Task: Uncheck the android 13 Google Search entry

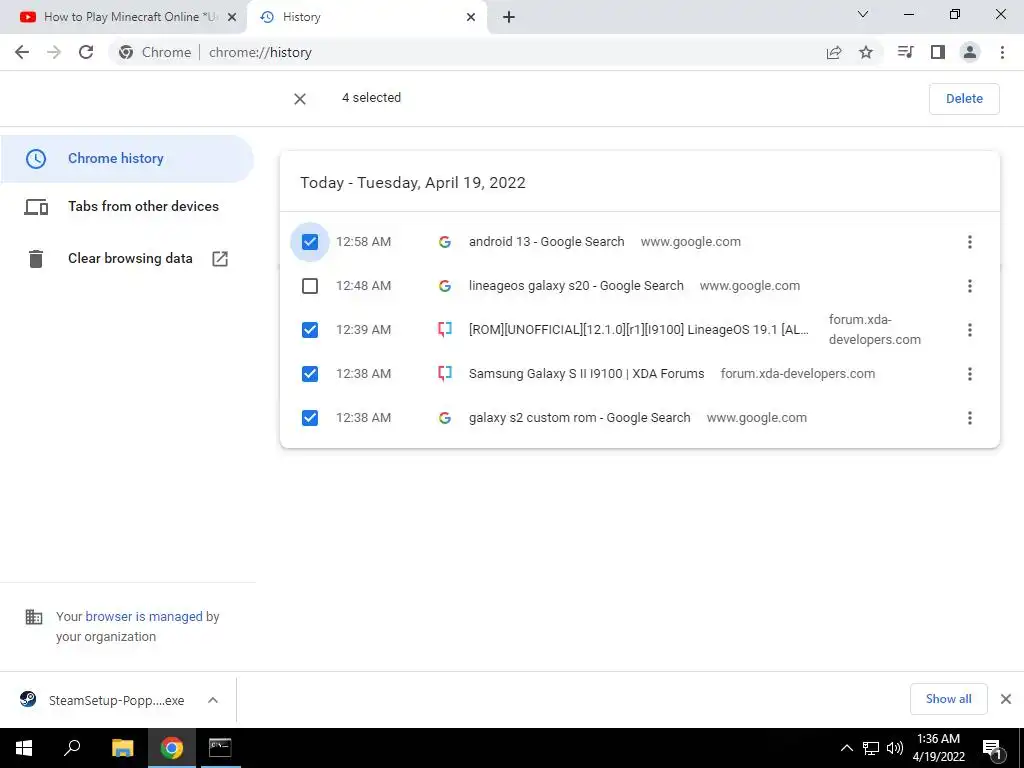Action: pyautogui.click(x=310, y=242)
